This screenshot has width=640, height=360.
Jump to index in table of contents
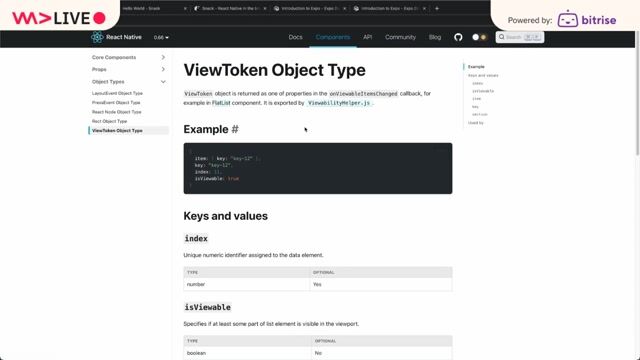tap(478, 83)
